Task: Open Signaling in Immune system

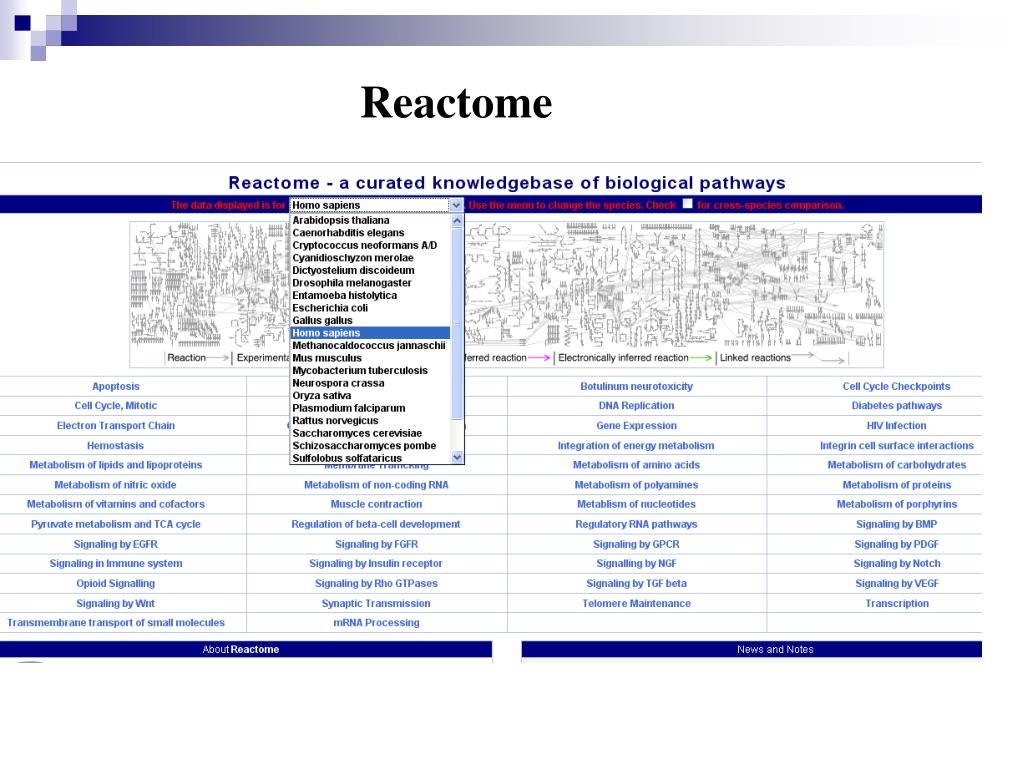Action: 116,564
